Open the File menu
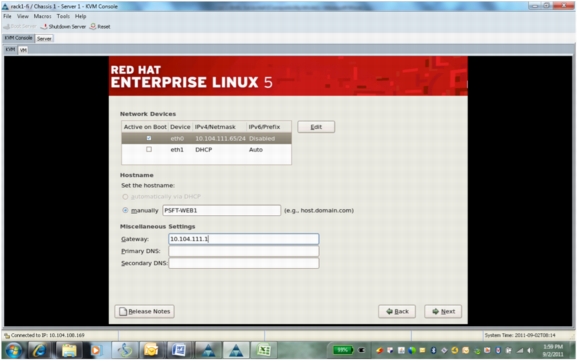The height and width of the screenshot is (362, 578). (x=7, y=16)
